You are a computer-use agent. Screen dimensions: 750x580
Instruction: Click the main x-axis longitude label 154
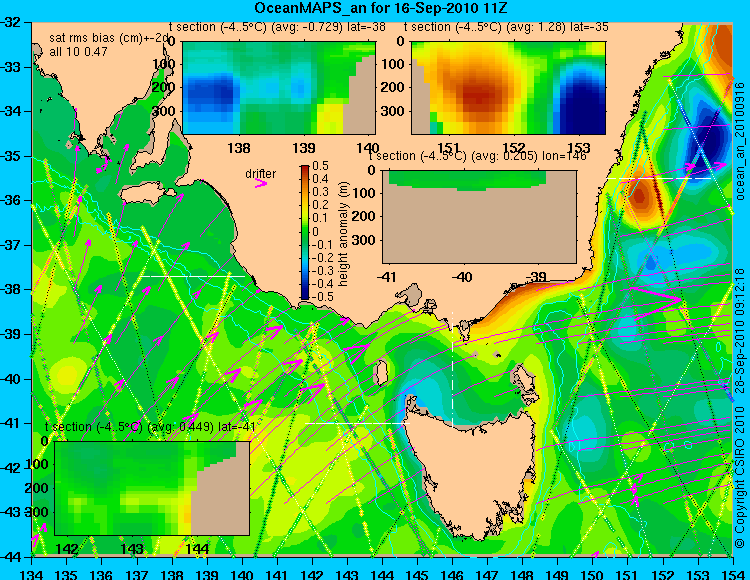[x=733, y=573]
